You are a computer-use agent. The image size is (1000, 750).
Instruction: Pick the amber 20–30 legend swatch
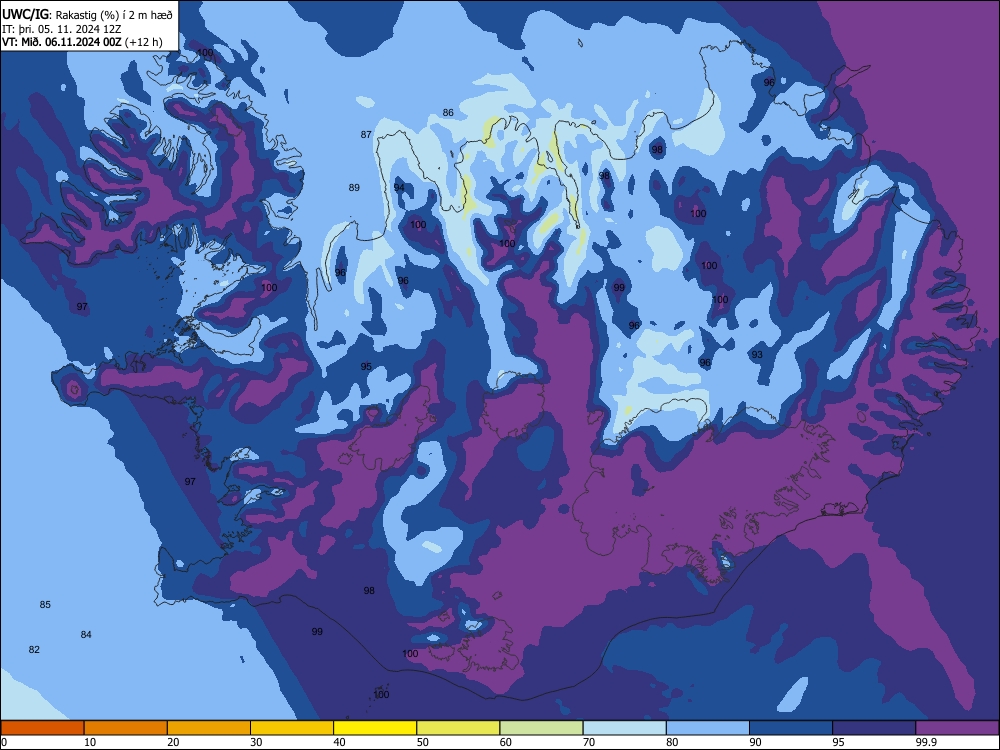[x=209, y=728]
